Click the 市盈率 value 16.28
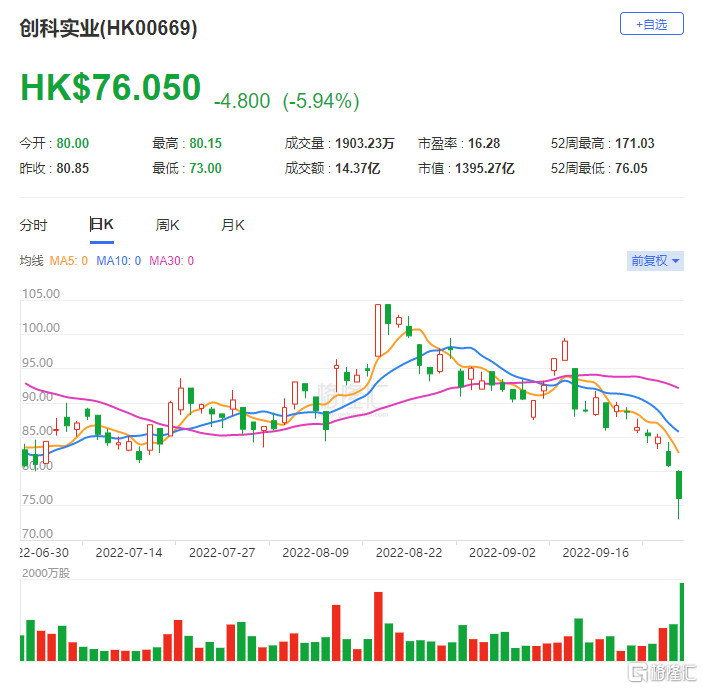This screenshot has width=703, height=689. (x=484, y=143)
